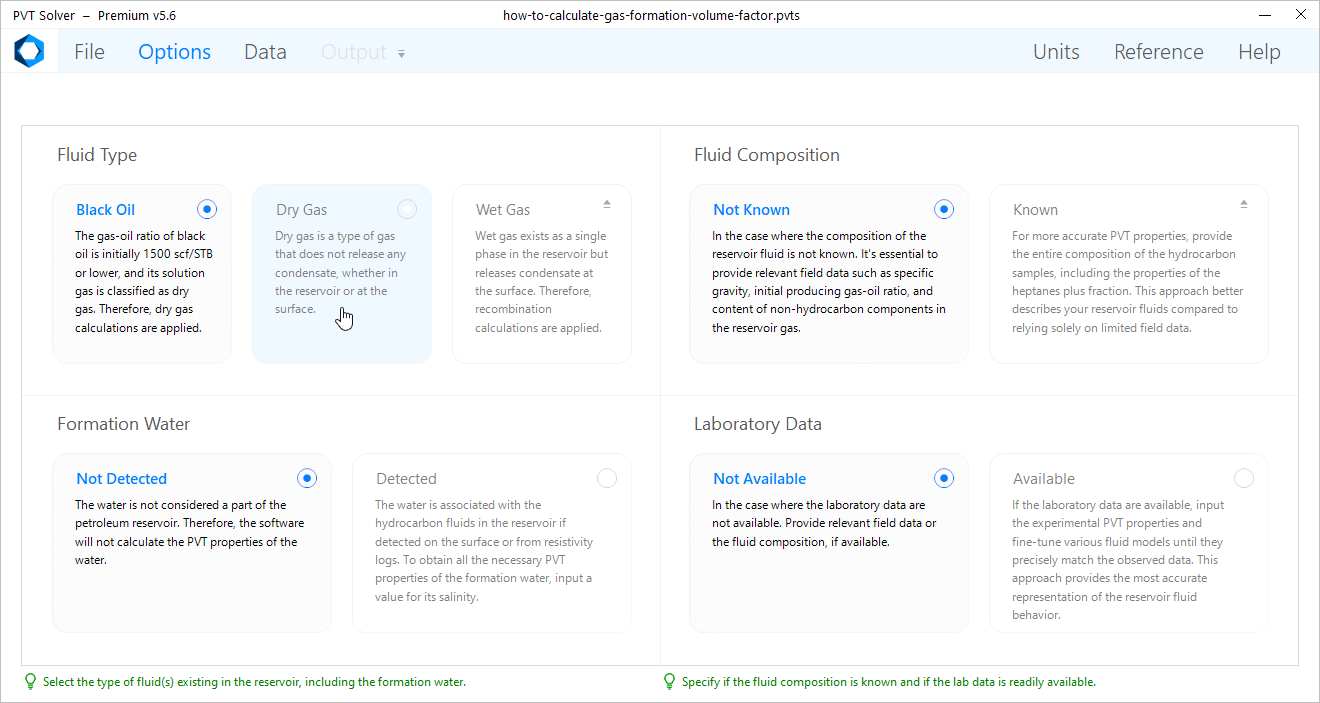This screenshot has height=703, width=1320.
Task: Select the Not Detected radio button
Action: point(307,478)
